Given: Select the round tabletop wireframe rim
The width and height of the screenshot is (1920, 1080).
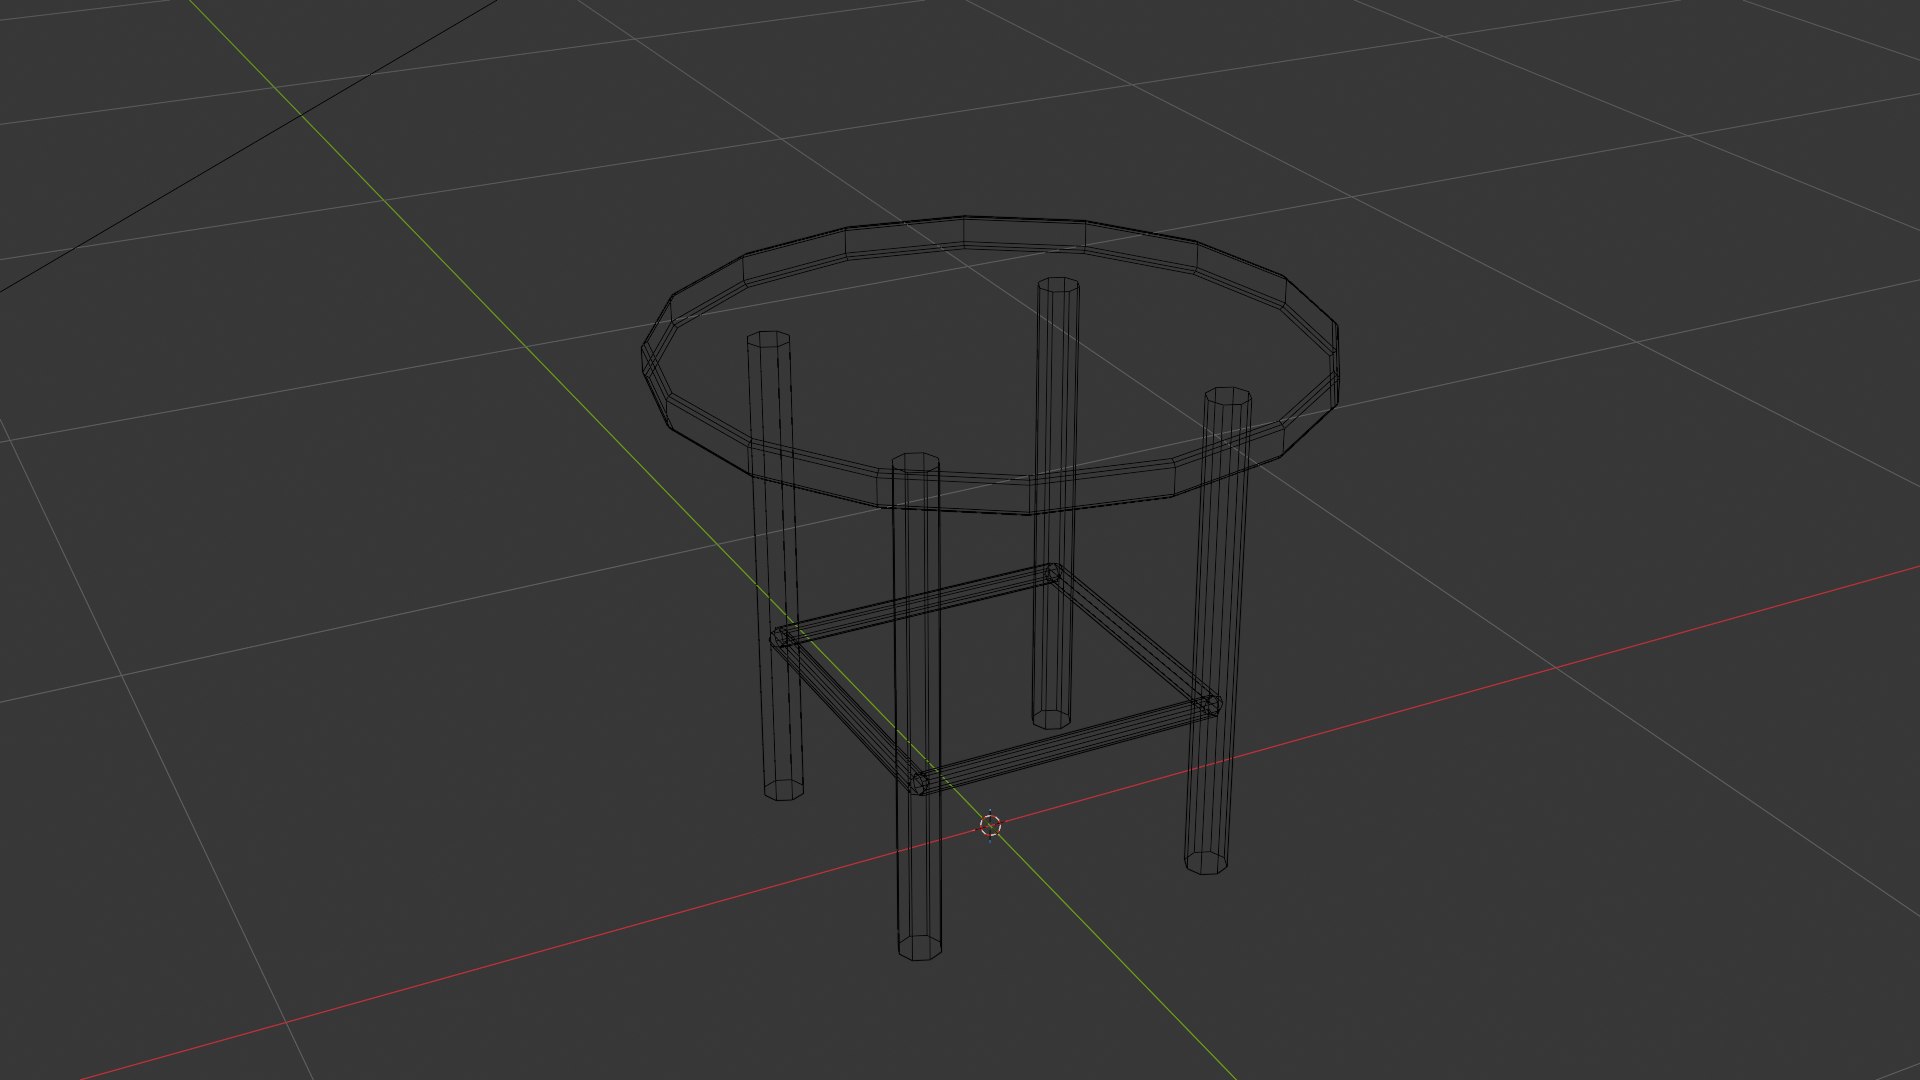Looking at the screenshot, I should point(990,365).
